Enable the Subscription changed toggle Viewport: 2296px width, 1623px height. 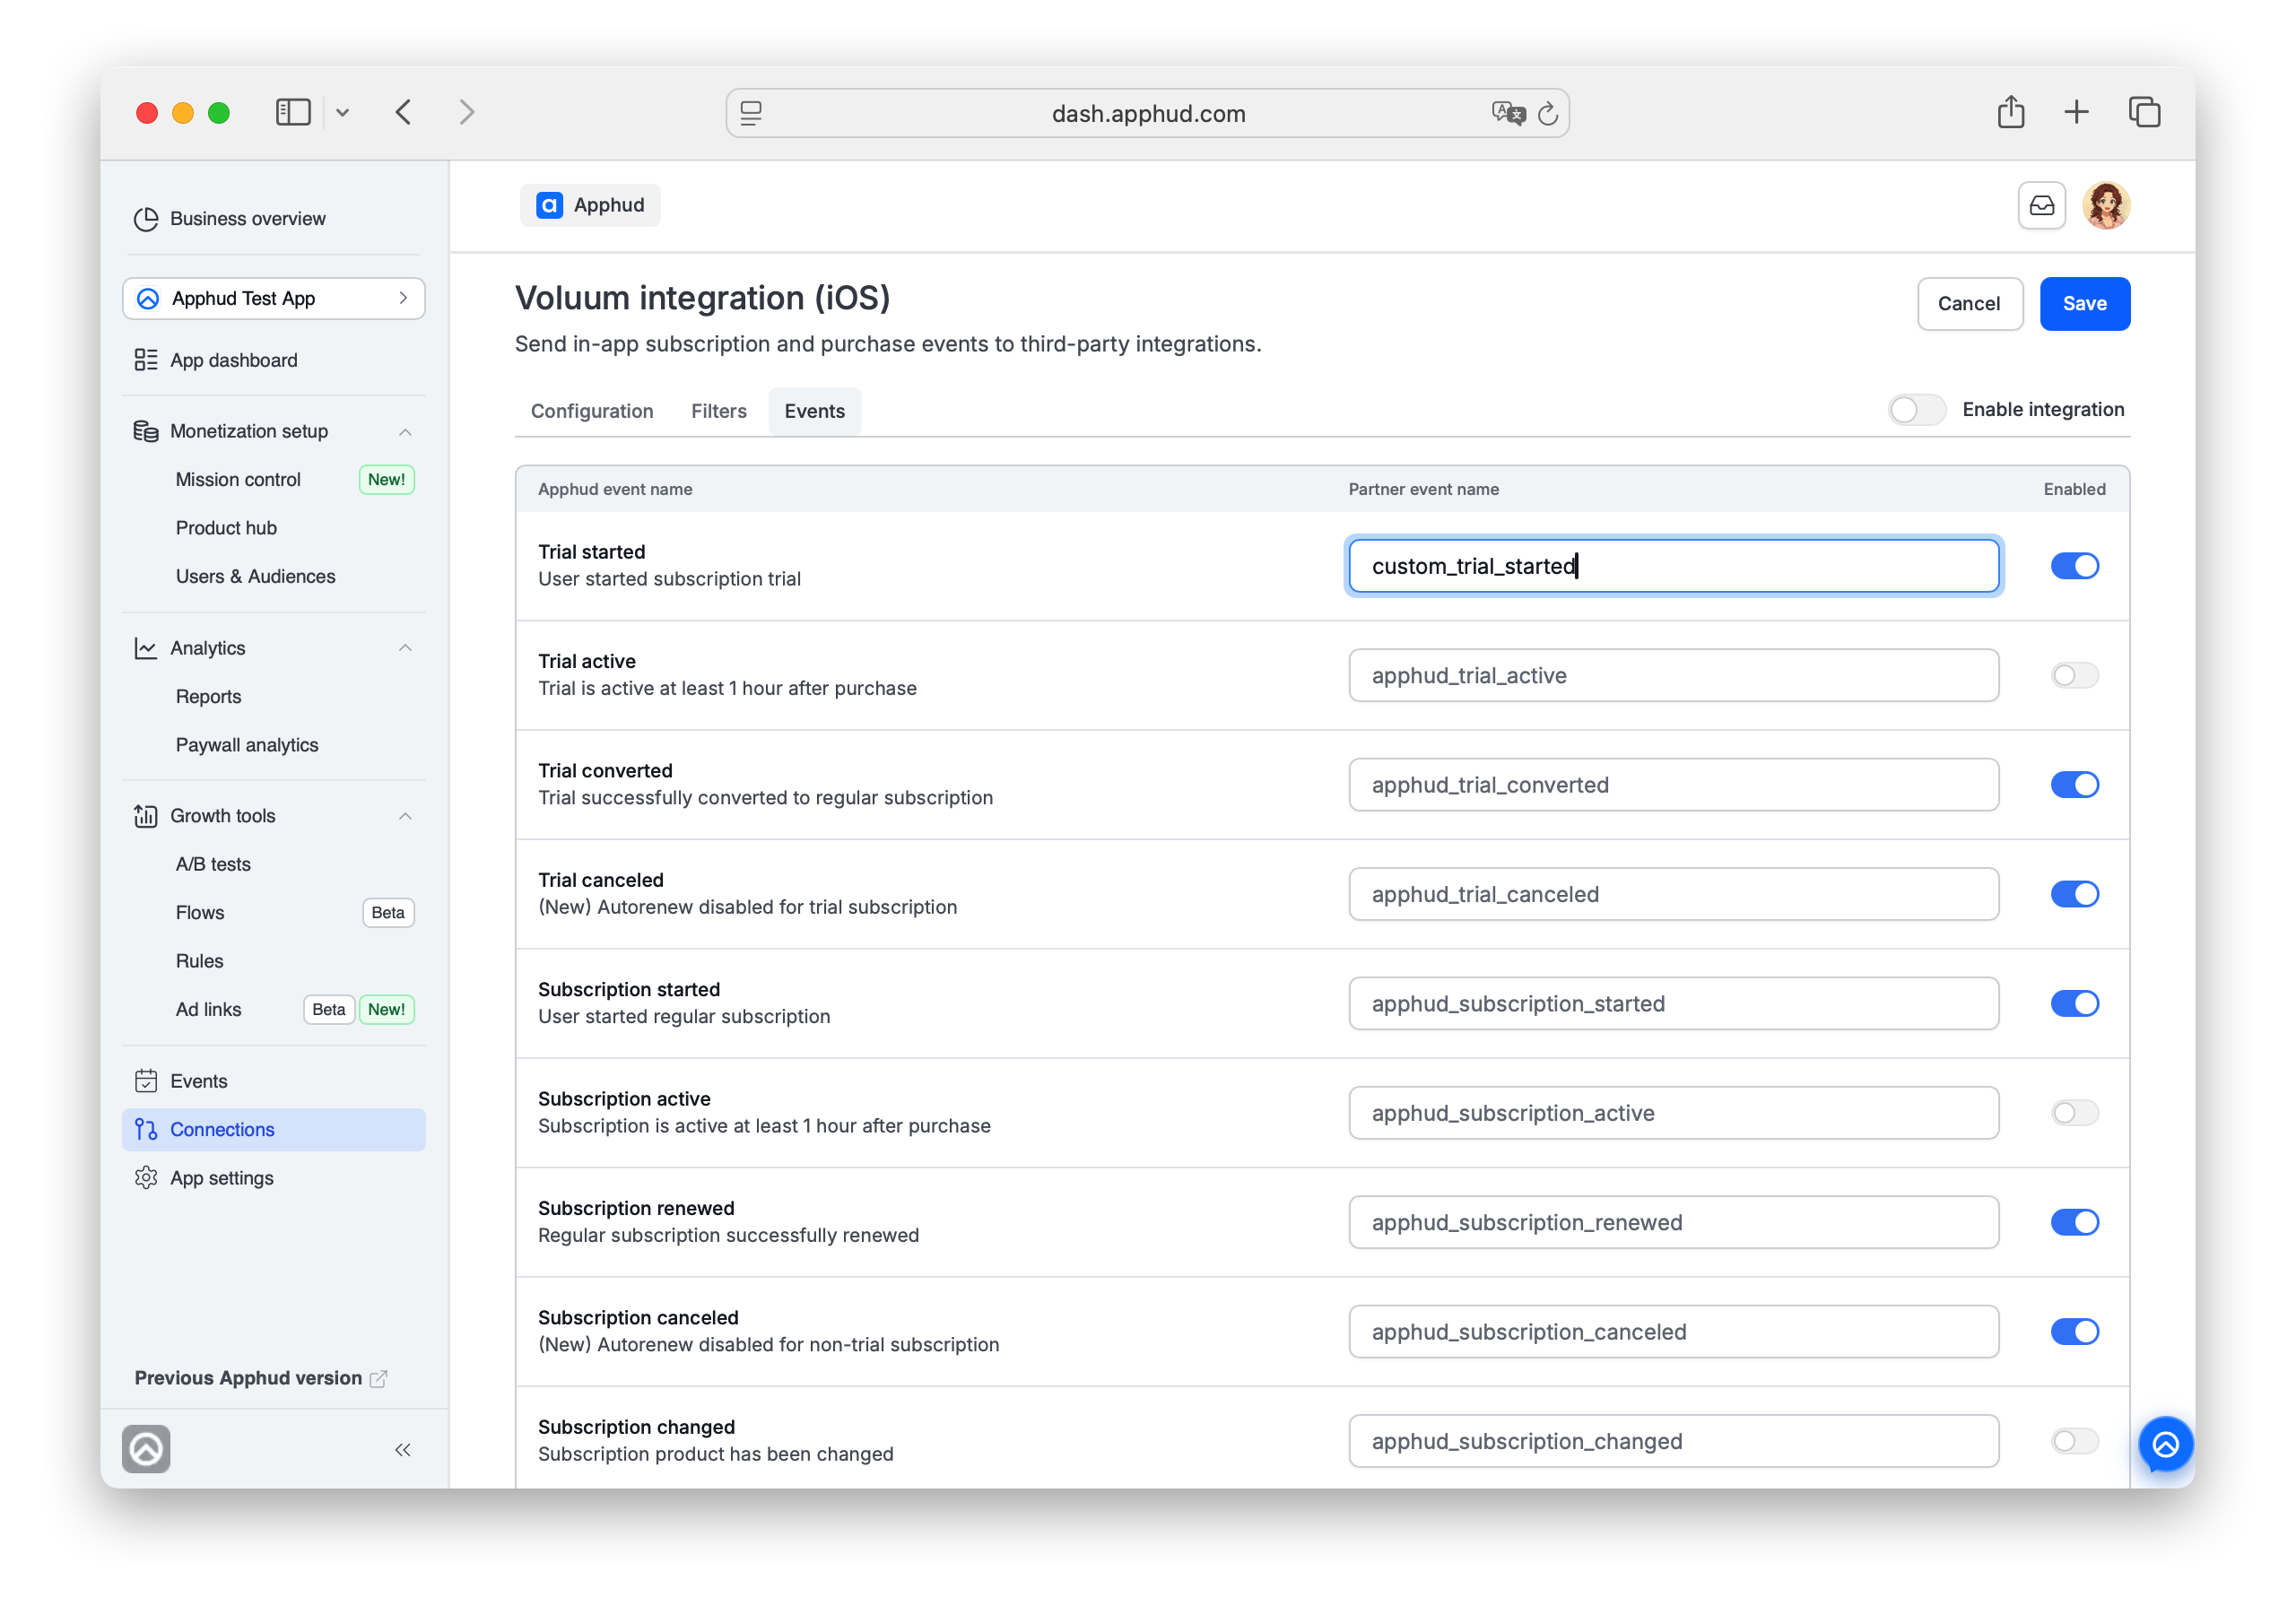[x=2075, y=1441]
